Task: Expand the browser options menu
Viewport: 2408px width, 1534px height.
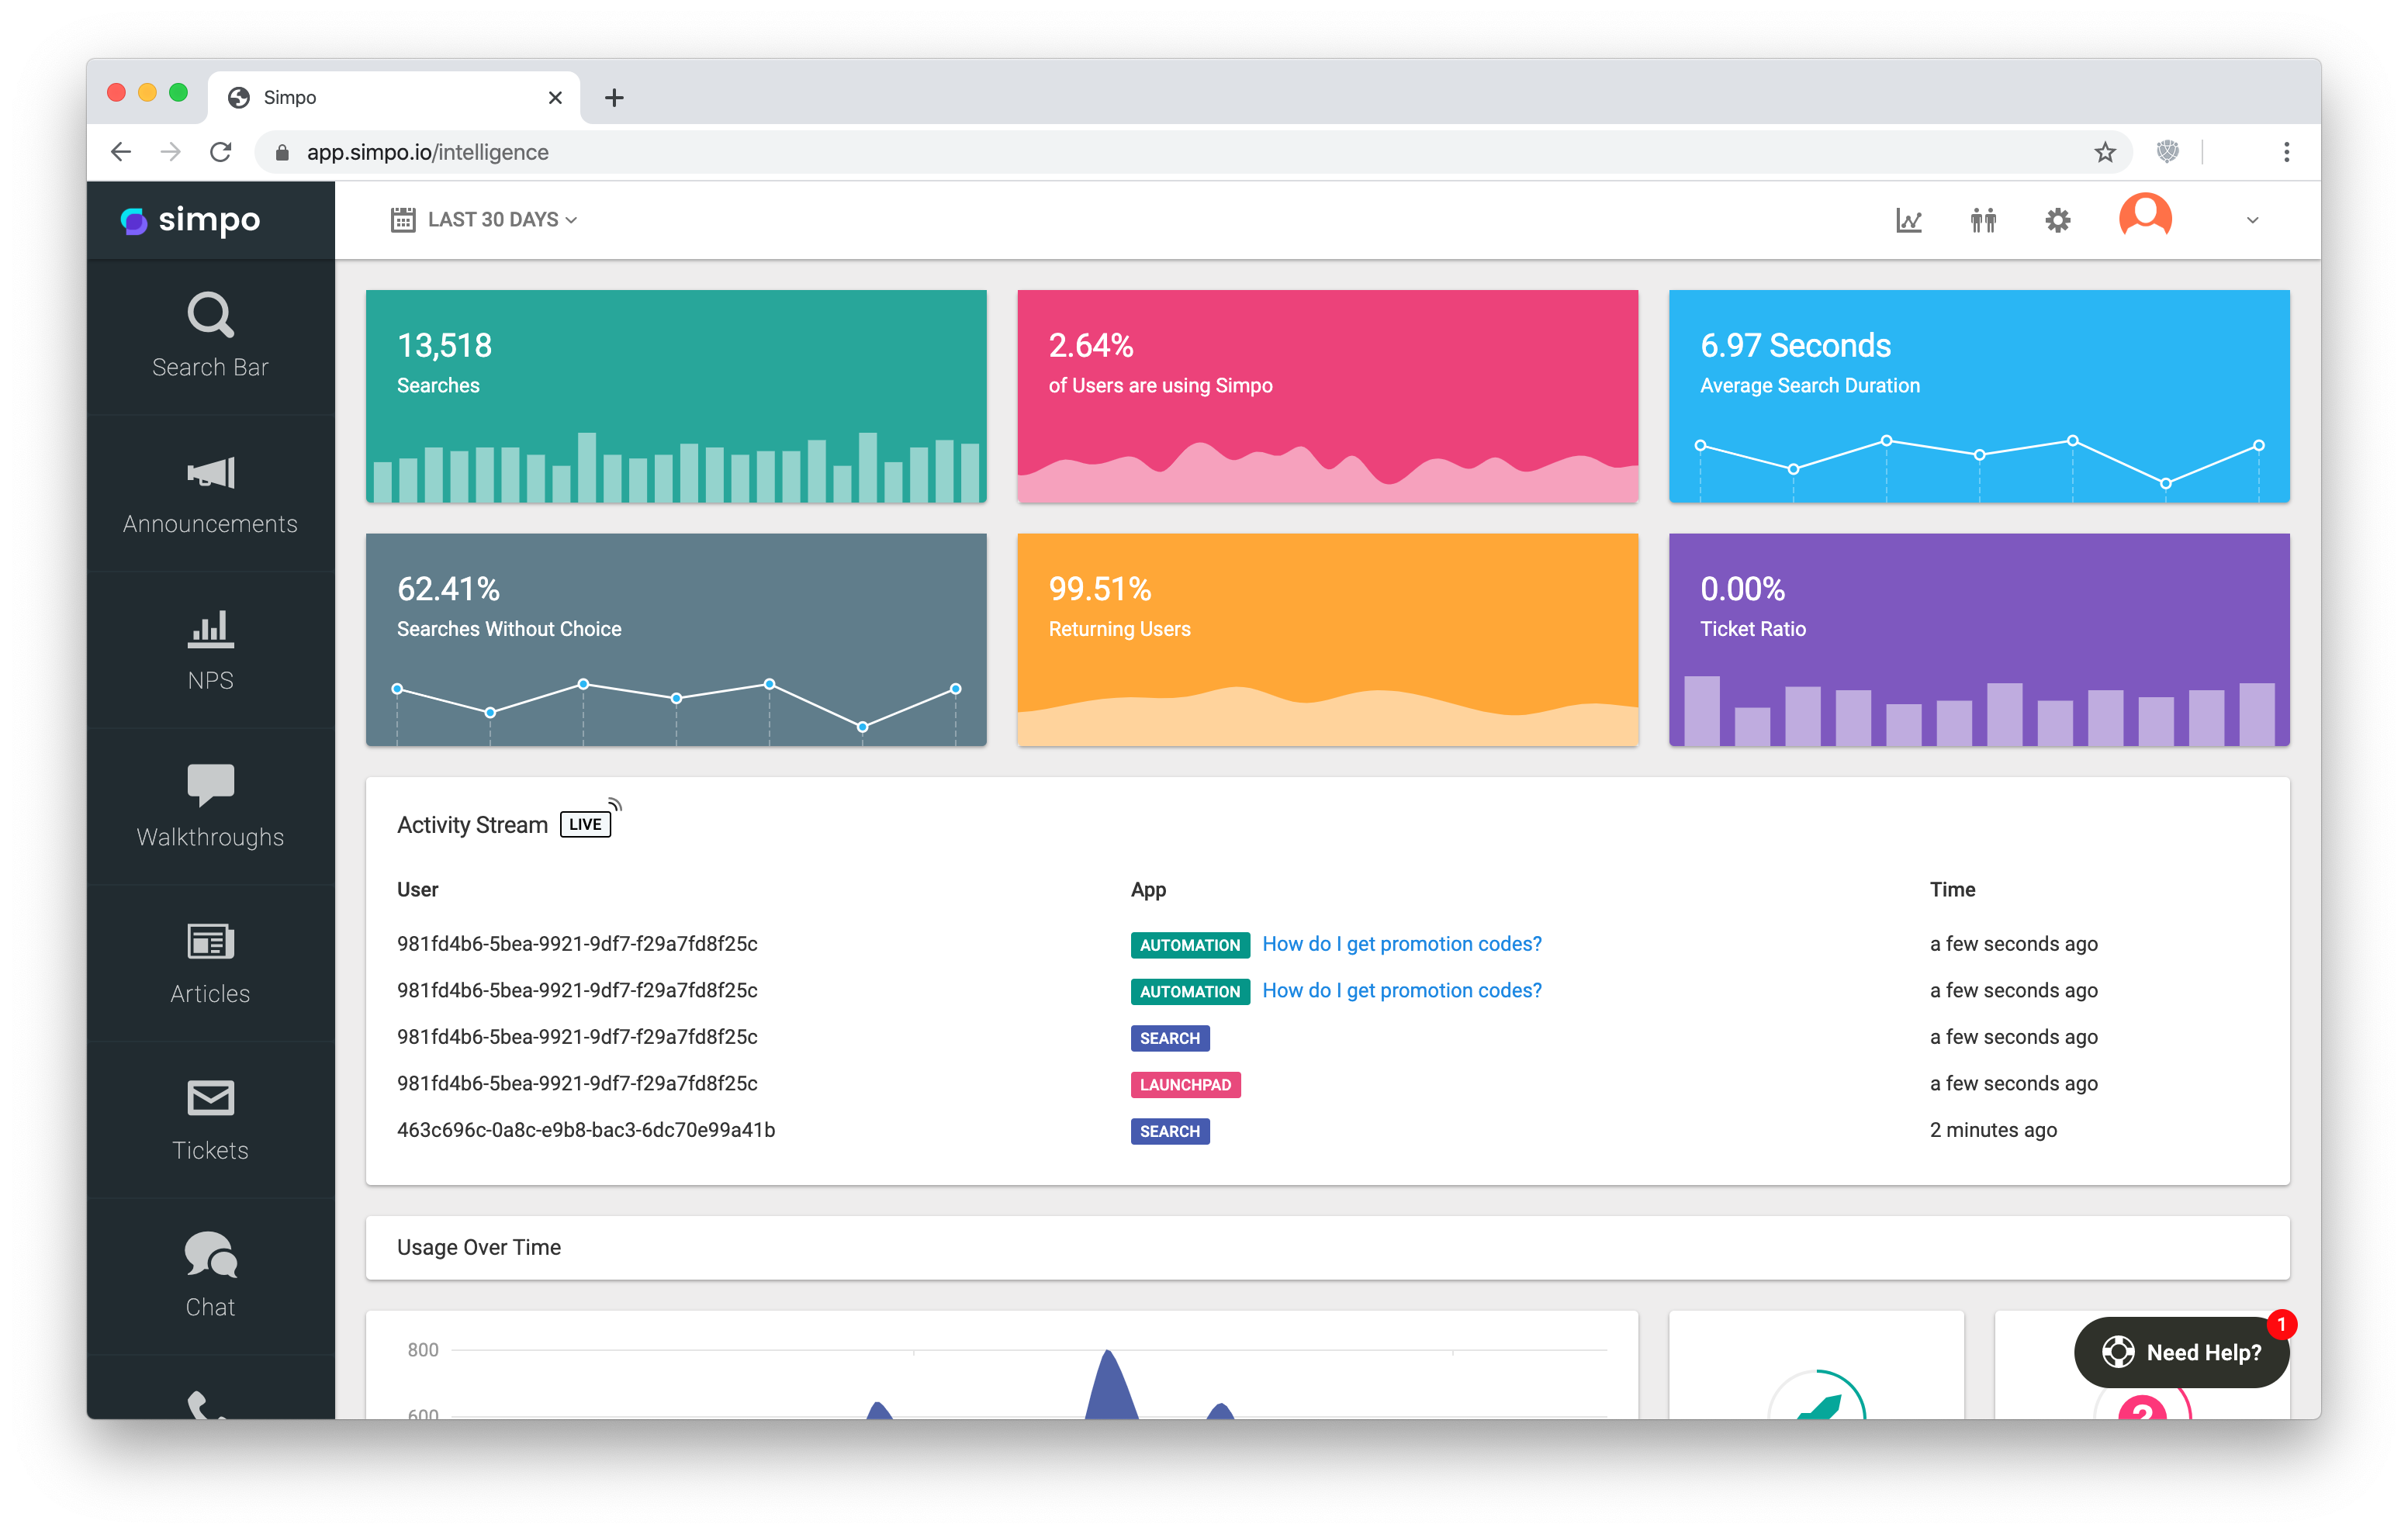Action: (2285, 152)
